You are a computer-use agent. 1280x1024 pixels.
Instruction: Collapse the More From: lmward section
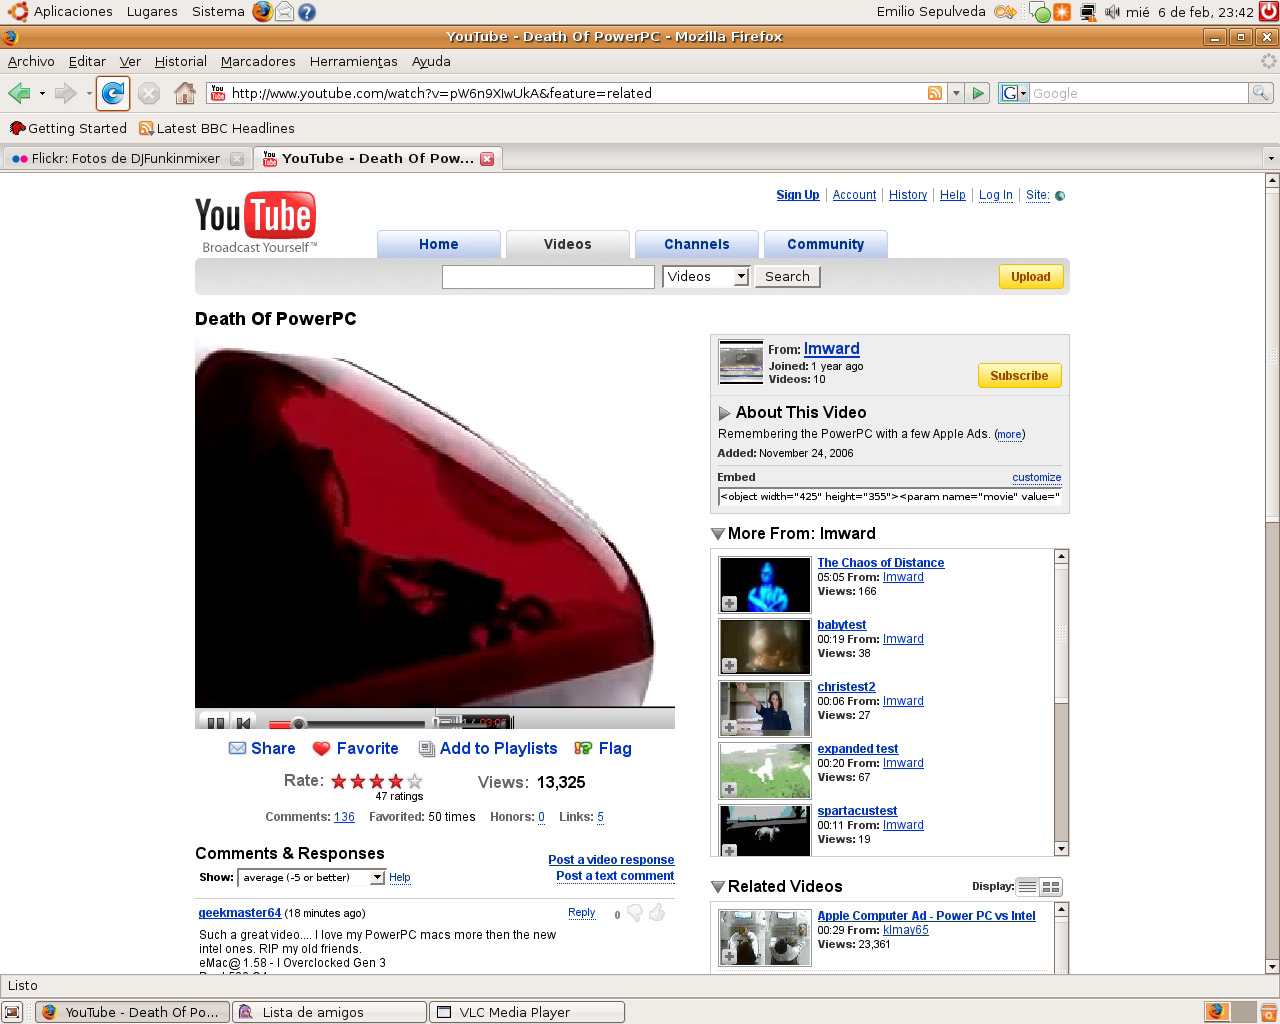pos(718,534)
